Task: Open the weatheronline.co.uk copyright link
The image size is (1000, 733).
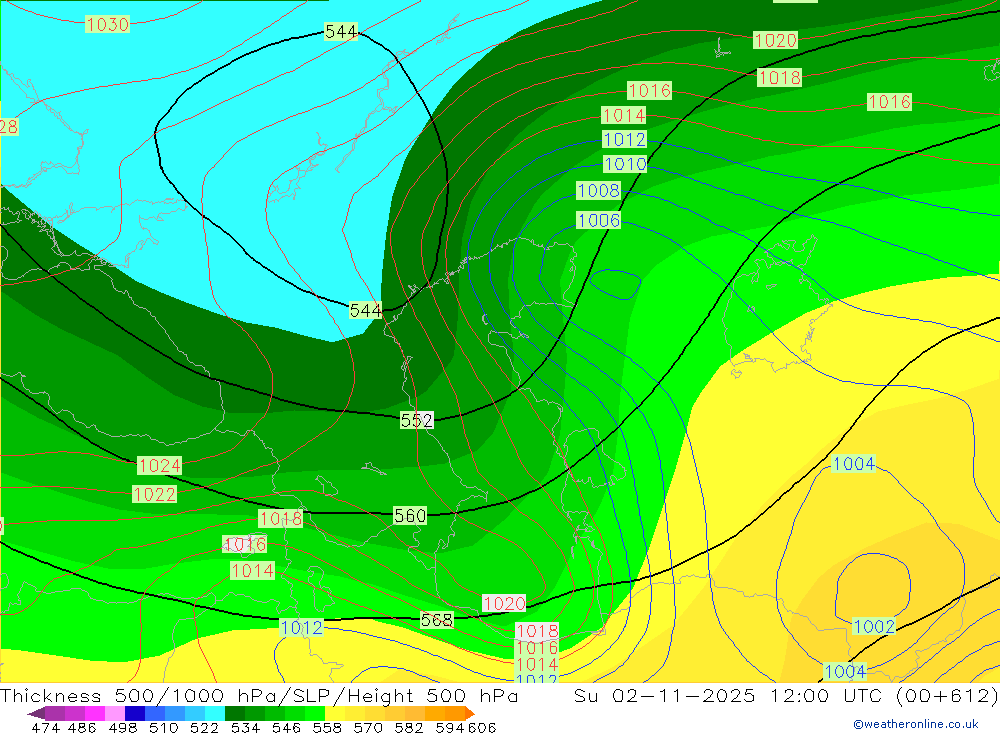Action: tap(916, 723)
